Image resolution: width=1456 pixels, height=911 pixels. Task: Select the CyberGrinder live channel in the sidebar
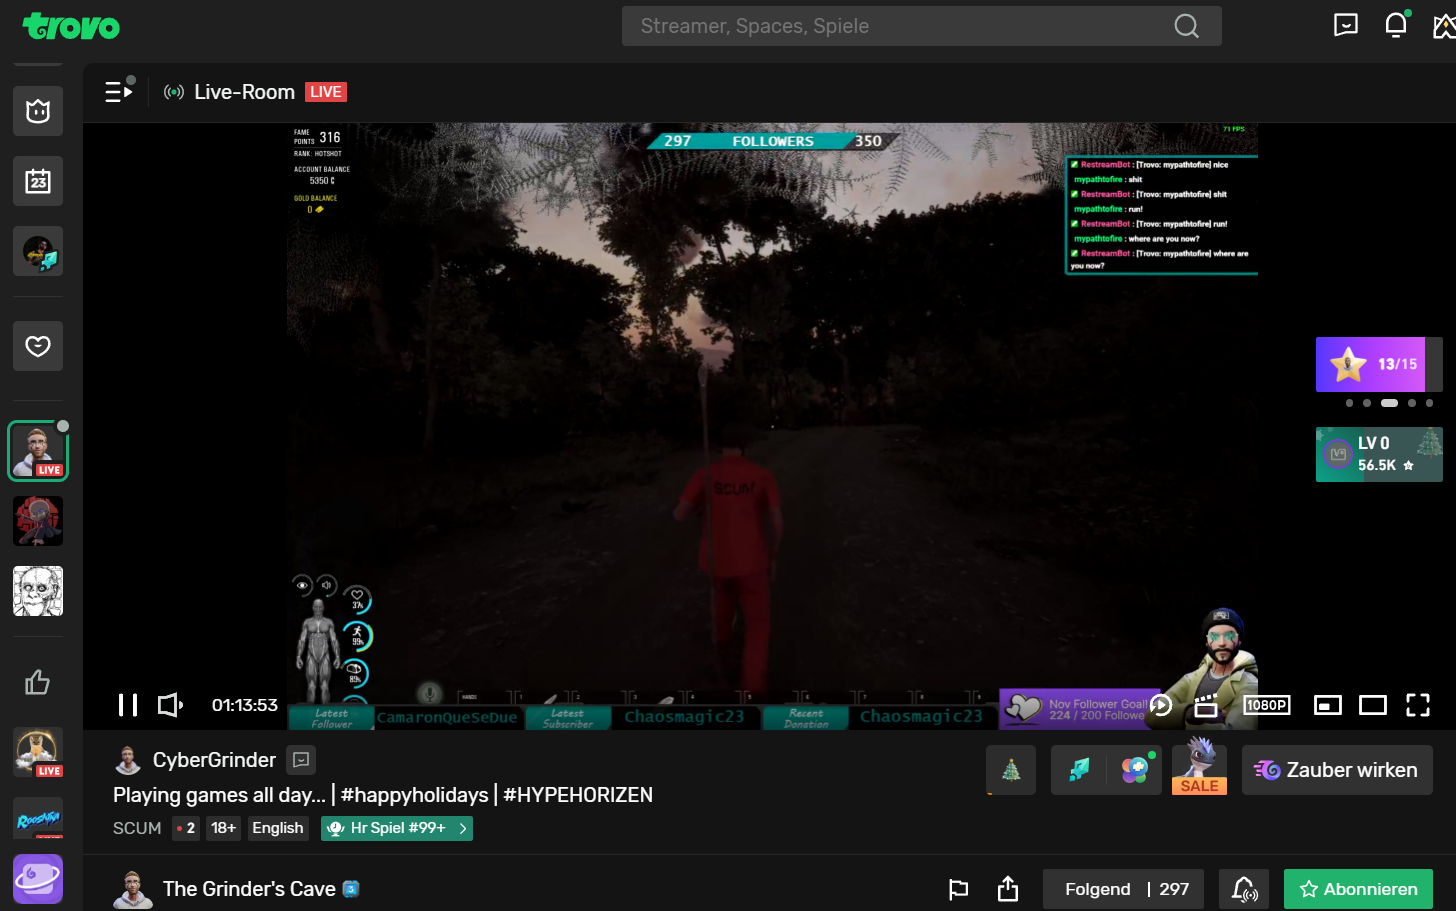38,451
